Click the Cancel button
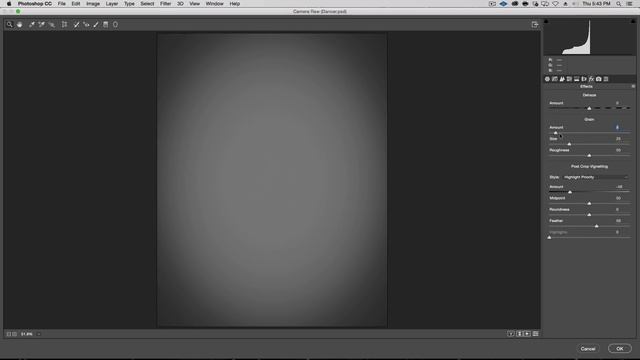Image resolution: width=640 pixels, height=360 pixels. (588, 349)
